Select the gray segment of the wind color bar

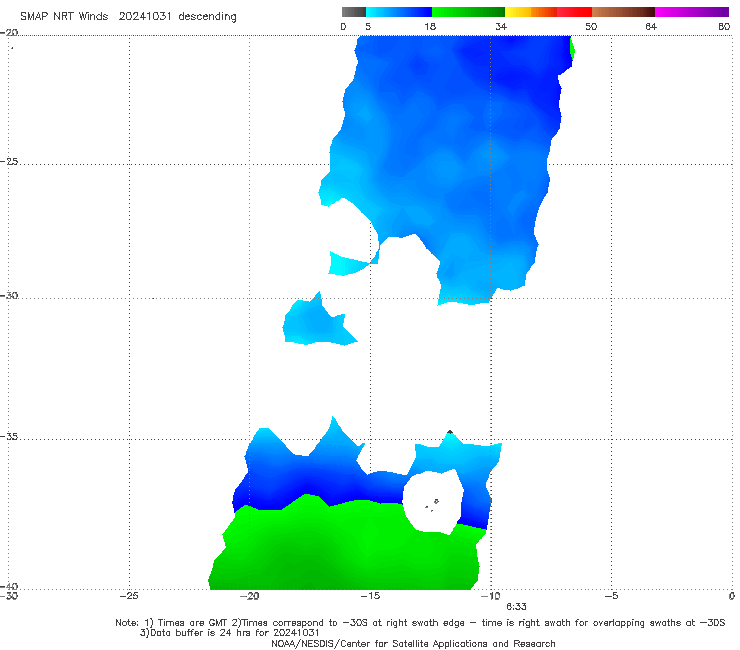click(353, 12)
